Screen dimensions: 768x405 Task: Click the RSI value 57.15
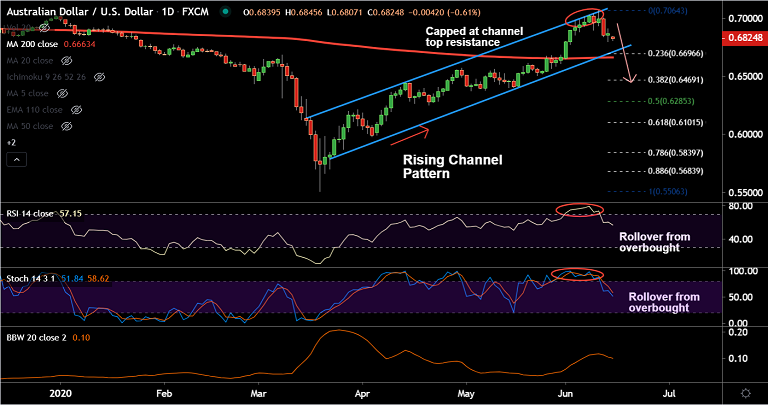pos(71,214)
